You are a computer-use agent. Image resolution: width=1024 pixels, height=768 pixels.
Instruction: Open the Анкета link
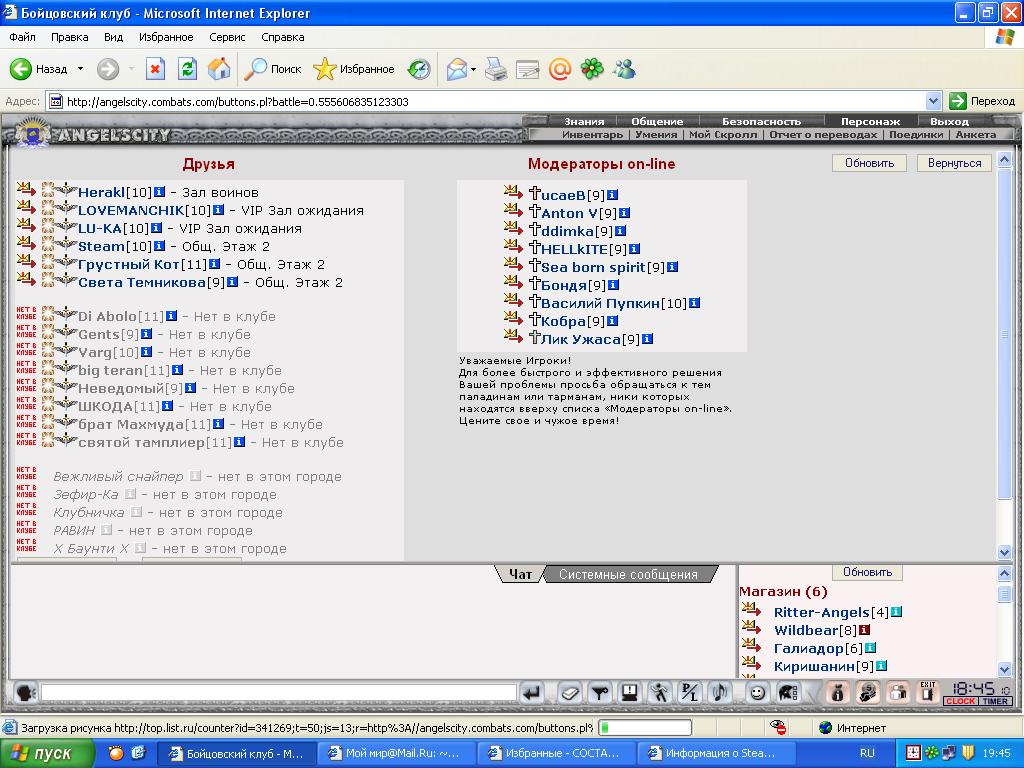coord(976,135)
